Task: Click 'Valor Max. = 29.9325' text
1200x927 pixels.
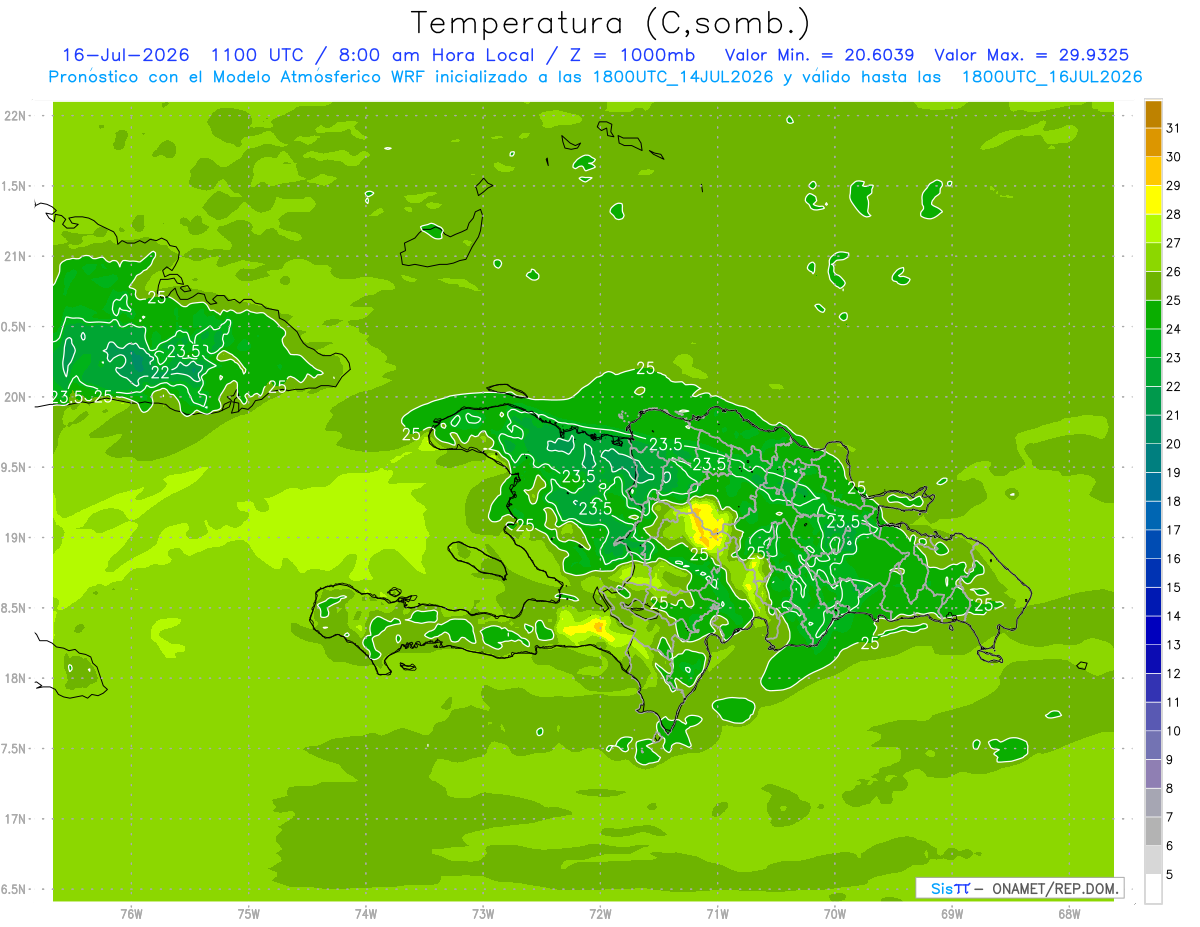Action: 1032,54
